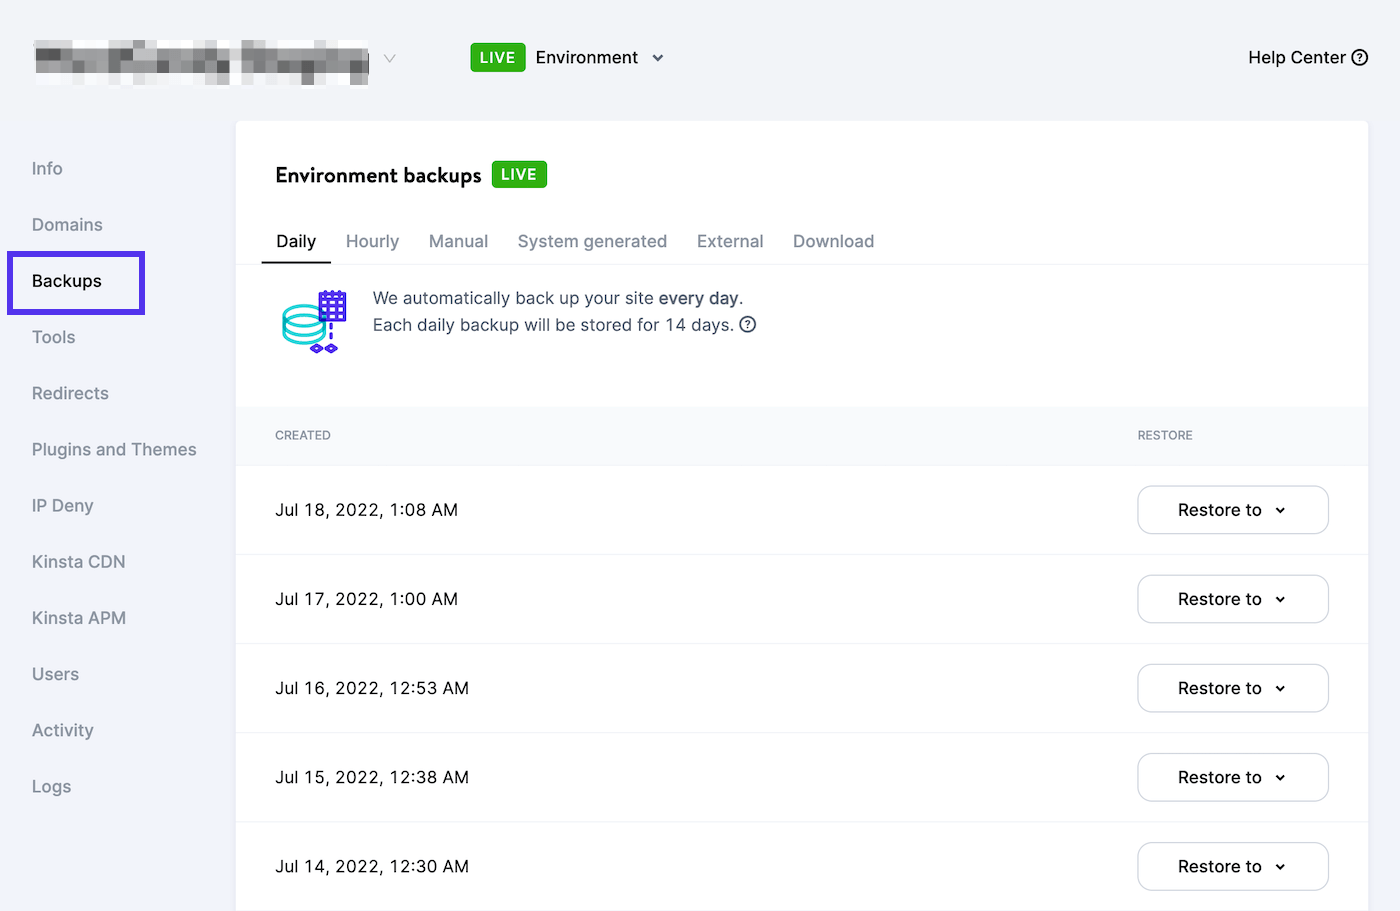Switch to the Hourly backups tab
1400x911 pixels.
(372, 241)
